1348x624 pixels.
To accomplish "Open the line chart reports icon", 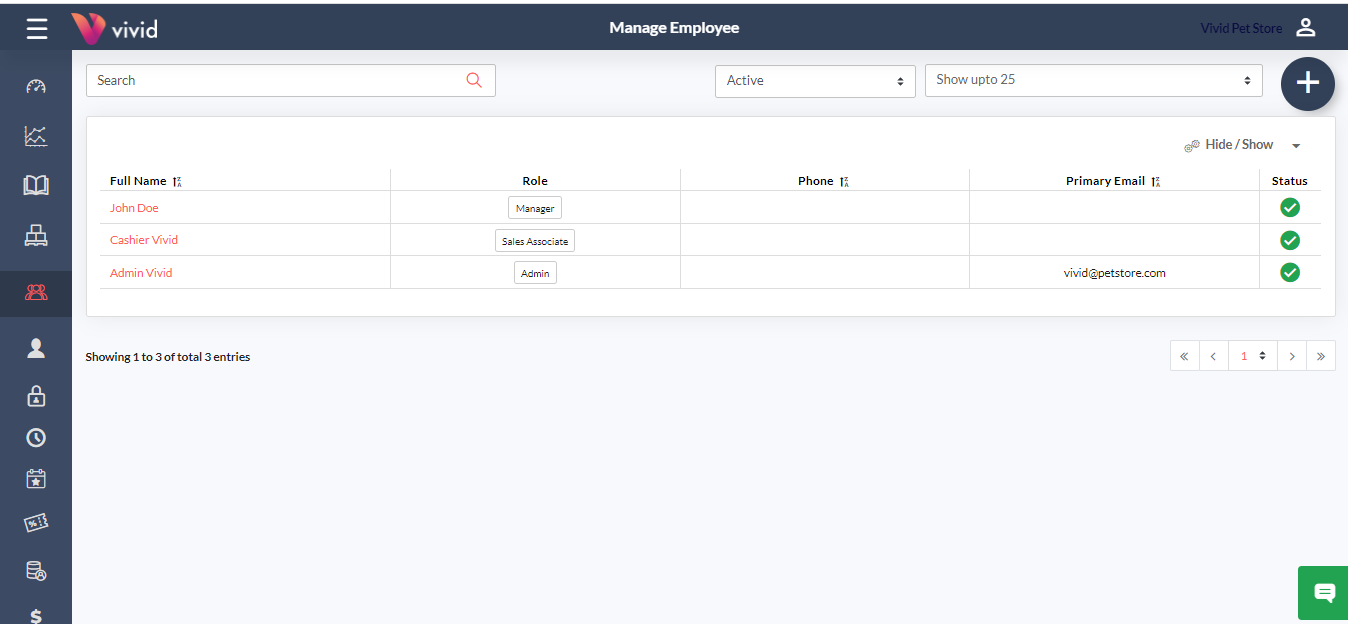I will [x=36, y=136].
